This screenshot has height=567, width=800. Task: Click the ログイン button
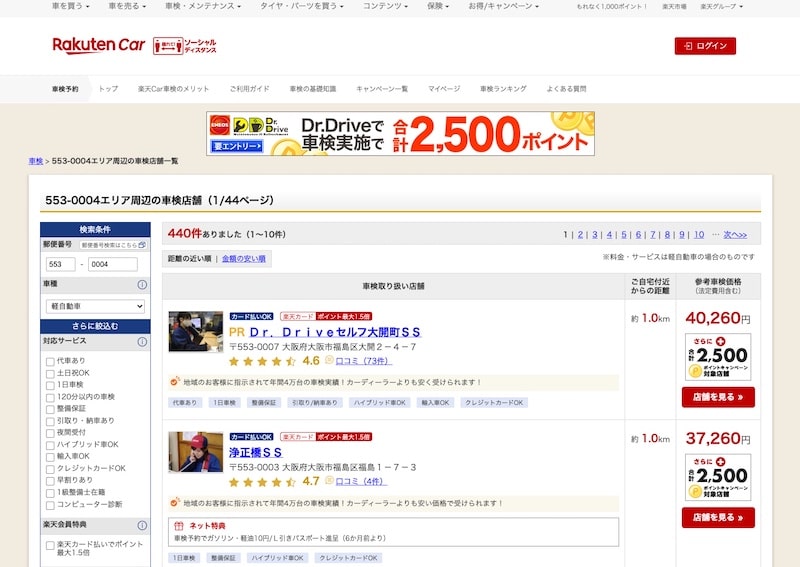pos(705,46)
